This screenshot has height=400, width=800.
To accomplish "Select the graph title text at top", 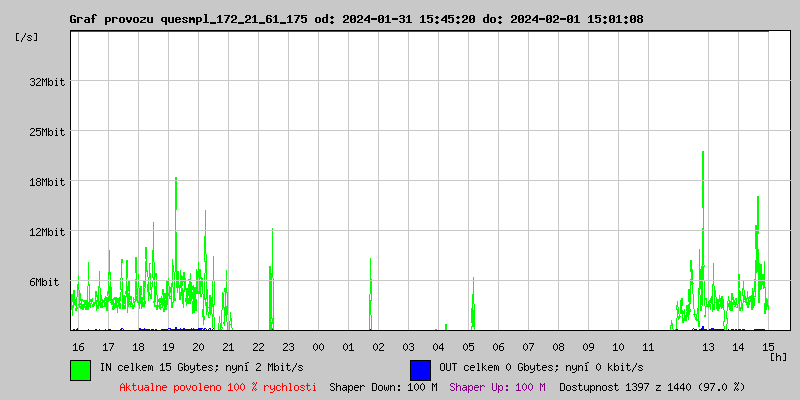I will (356, 19).
